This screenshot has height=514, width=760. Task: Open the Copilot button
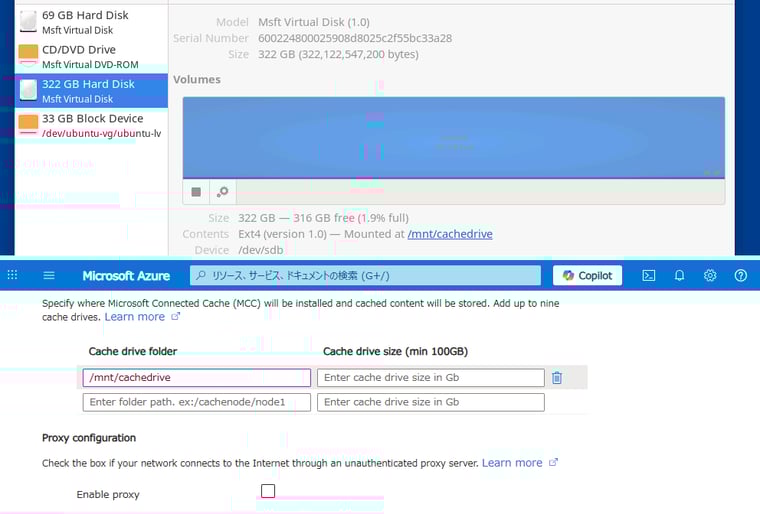(x=587, y=275)
